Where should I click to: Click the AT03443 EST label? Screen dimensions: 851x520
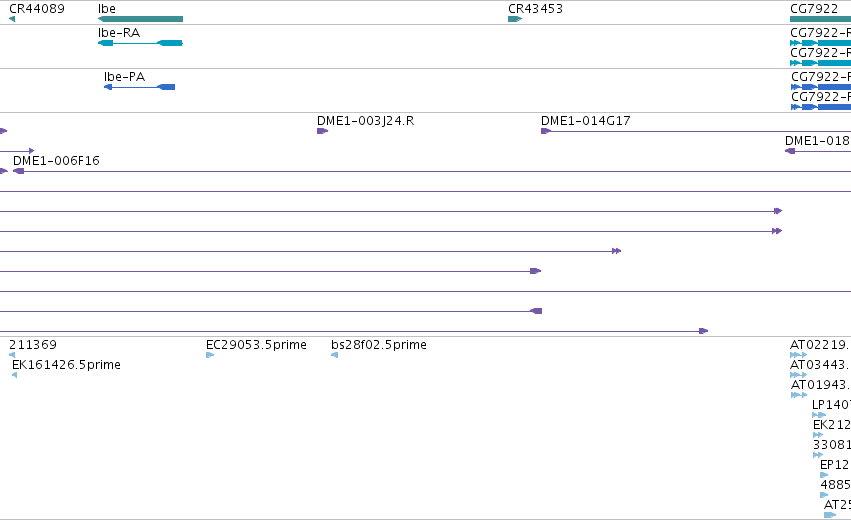click(818, 365)
